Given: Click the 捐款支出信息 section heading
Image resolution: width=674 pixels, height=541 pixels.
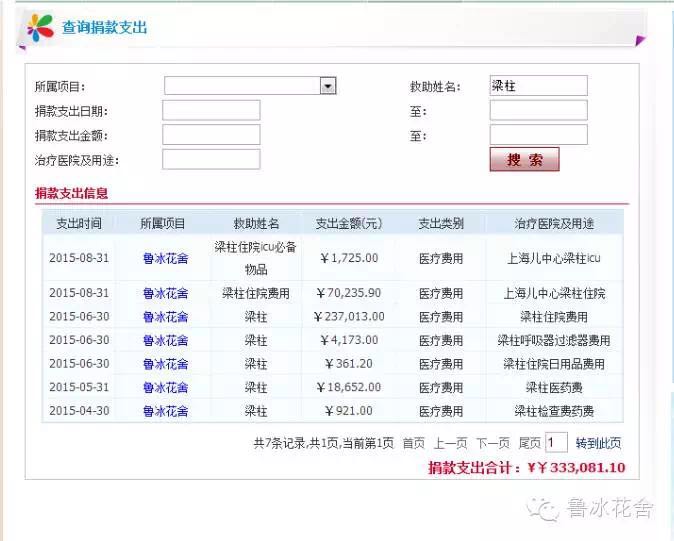Looking at the screenshot, I should [x=71, y=193].
